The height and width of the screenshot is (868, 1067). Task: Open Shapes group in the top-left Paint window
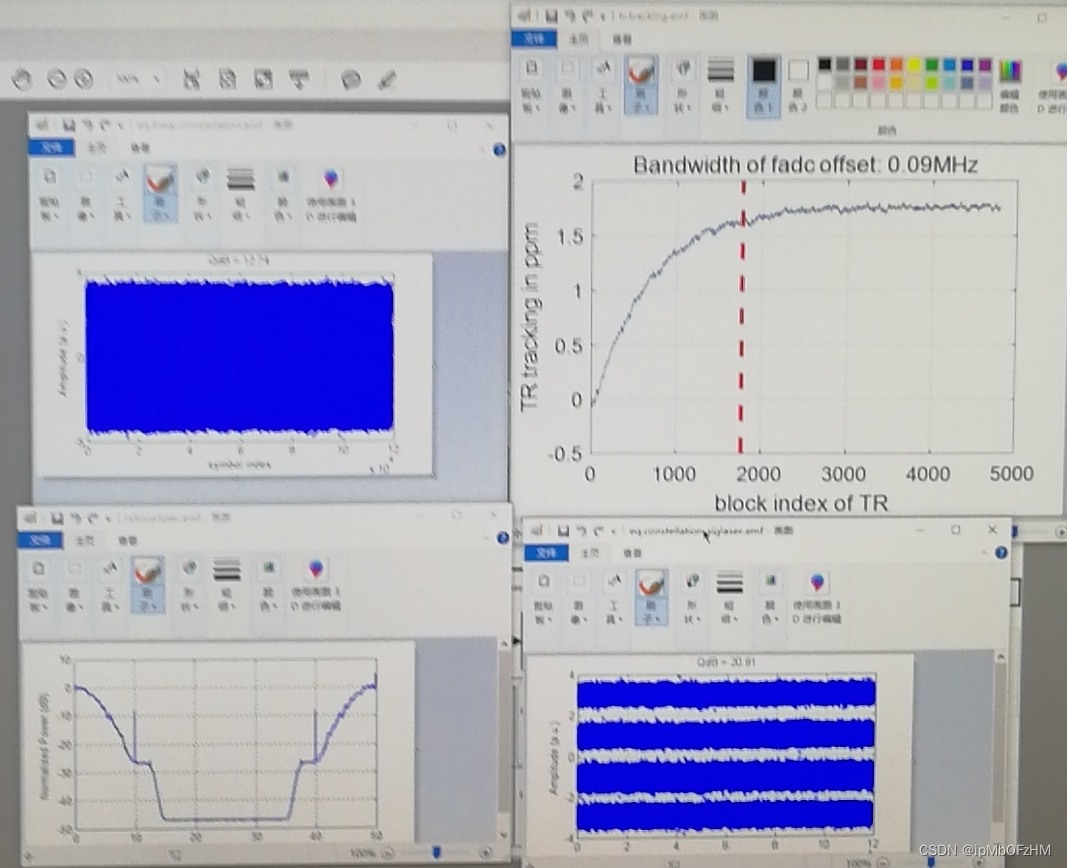pos(202,194)
